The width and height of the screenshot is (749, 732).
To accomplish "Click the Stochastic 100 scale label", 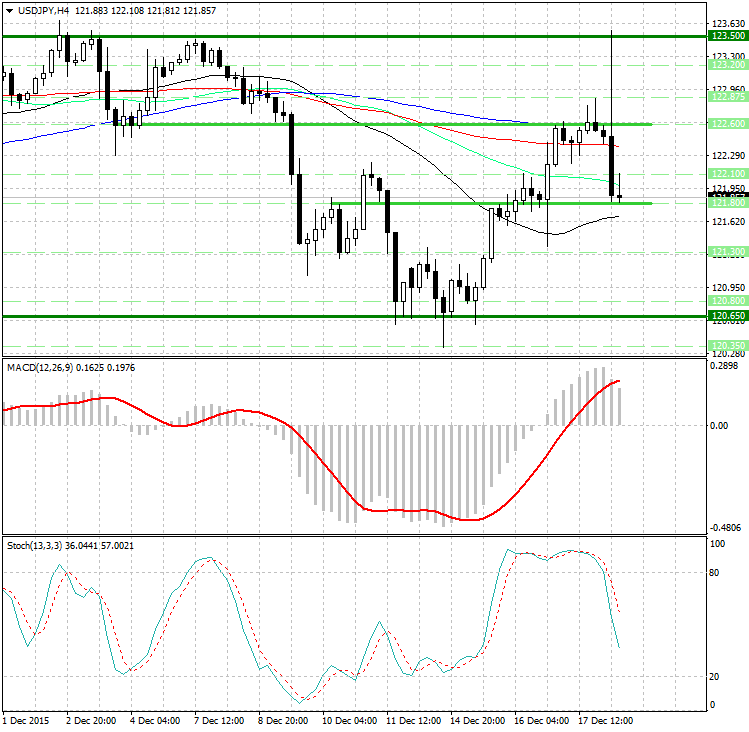I will 717,544.
